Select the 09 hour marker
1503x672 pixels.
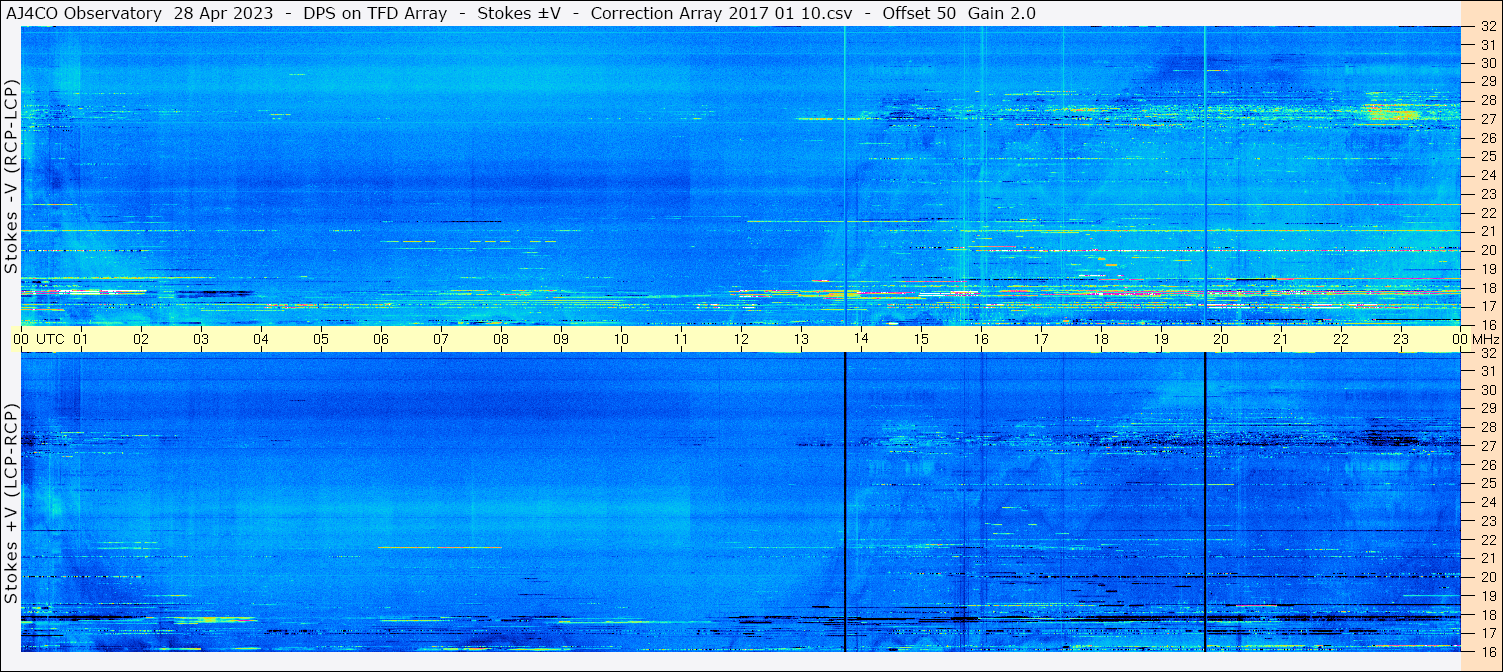pyautogui.click(x=561, y=339)
